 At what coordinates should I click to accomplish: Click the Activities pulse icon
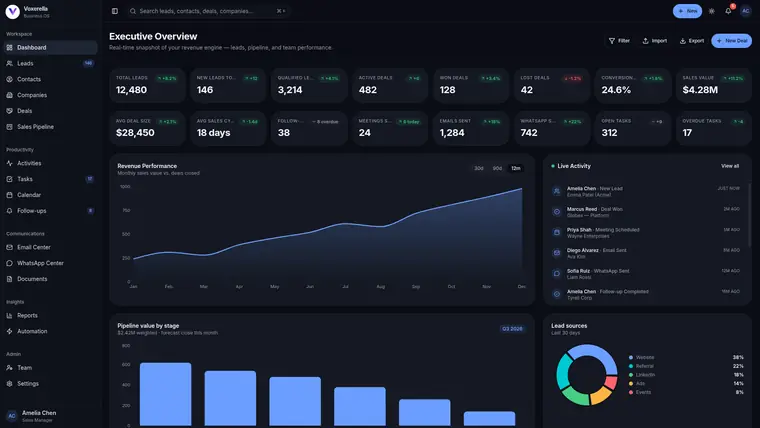(9, 163)
